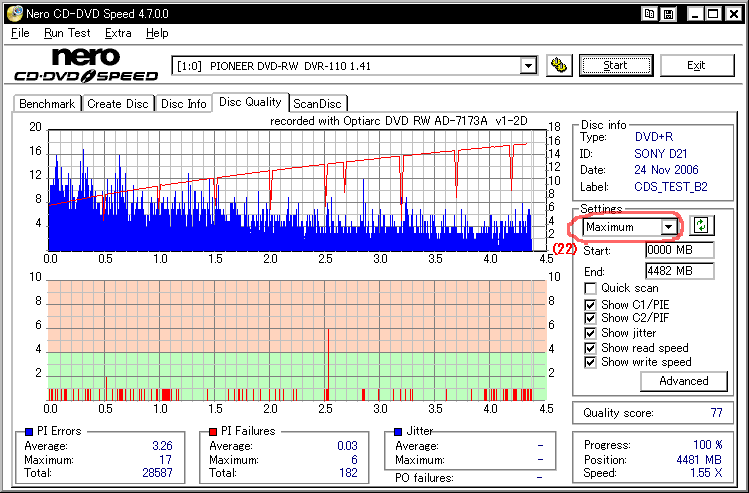Click the blue PI Errors color swatch
The height and width of the screenshot is (493, 749).
coord(29,432)
